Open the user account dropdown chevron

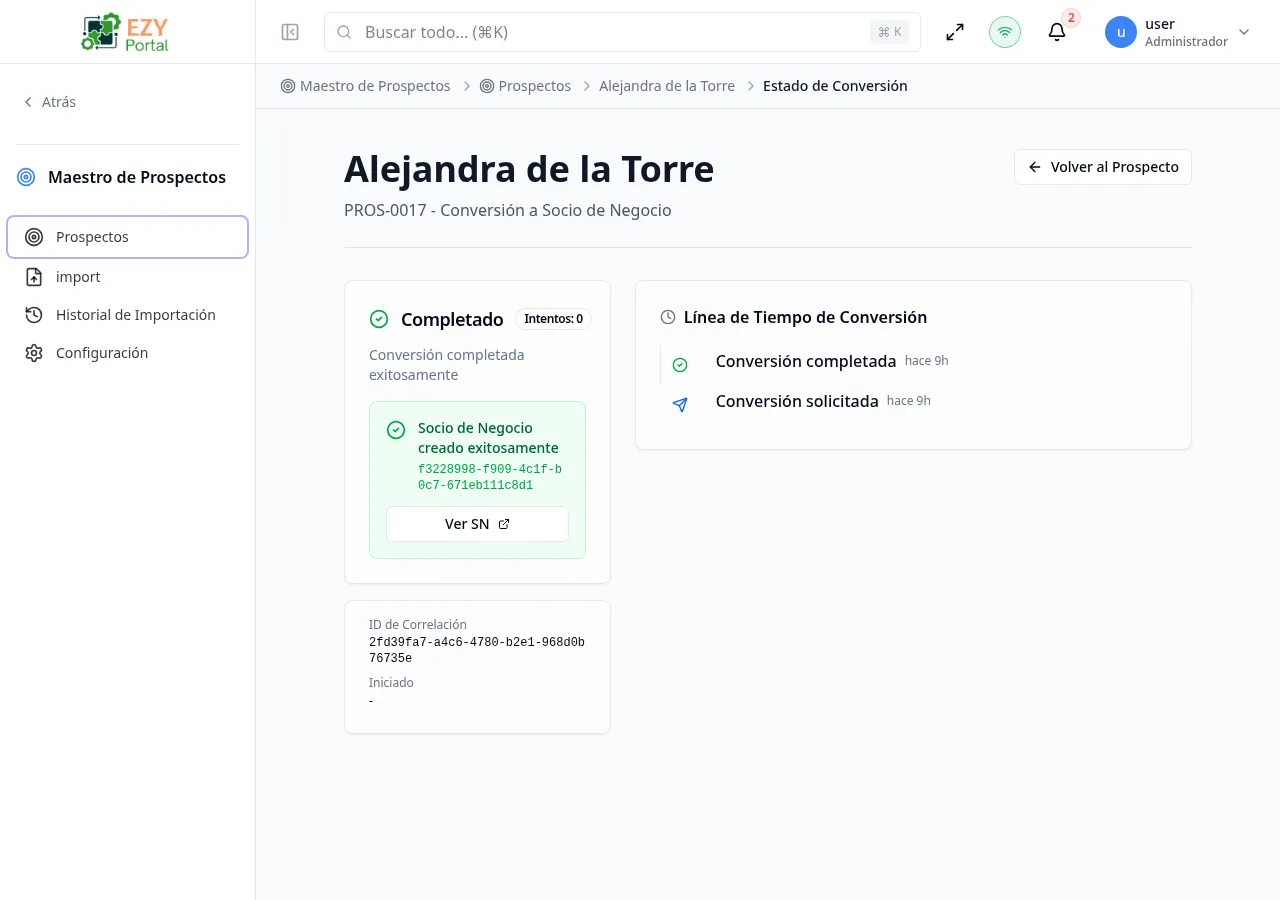click(x=1244, y=32)
